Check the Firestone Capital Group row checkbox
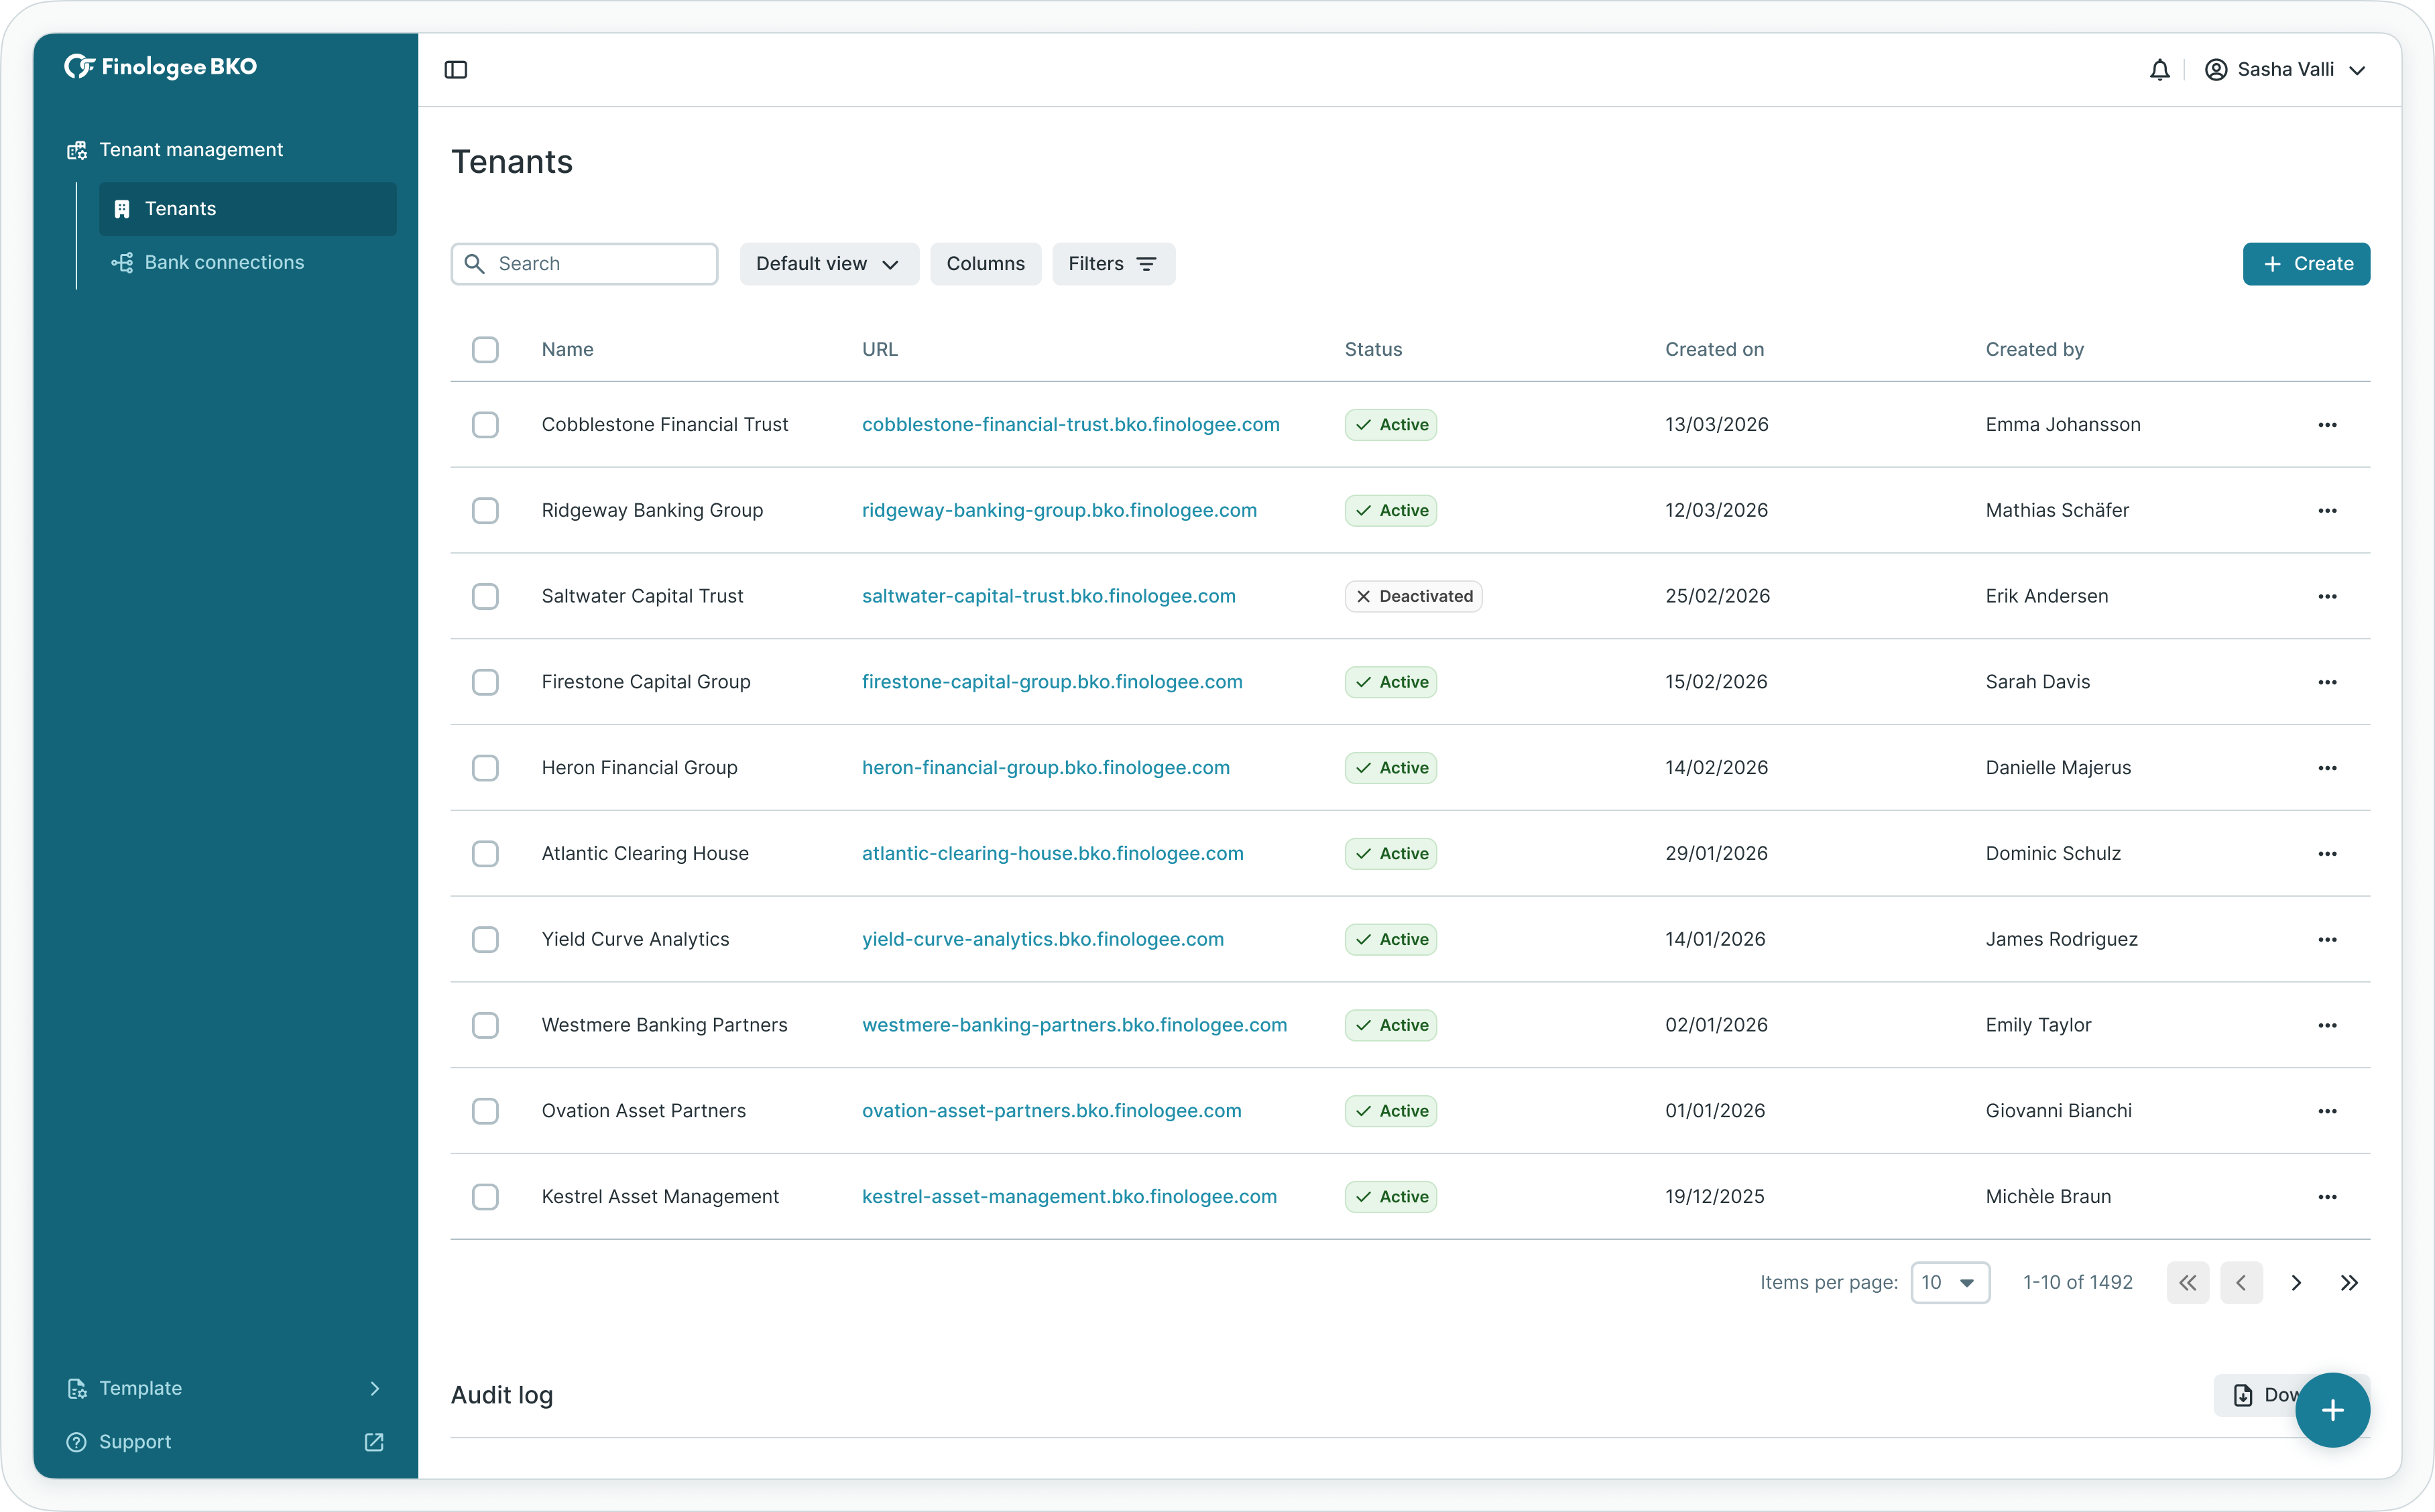Viewport: 2435px width, 1512px height. click(x=485, y=682)
